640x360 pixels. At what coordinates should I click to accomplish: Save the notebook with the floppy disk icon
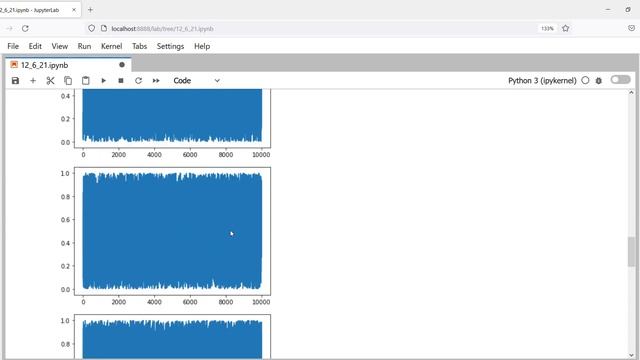click(x=16, y=81)
